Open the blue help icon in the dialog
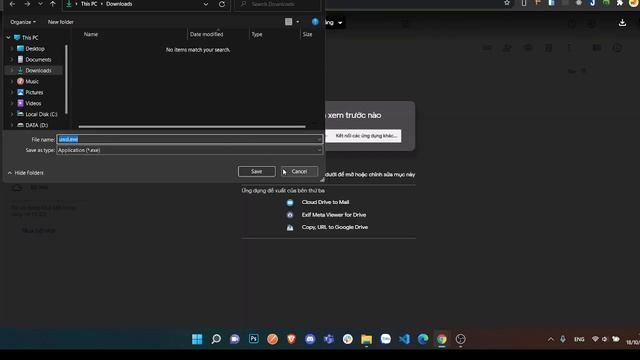 coord(315,22)
